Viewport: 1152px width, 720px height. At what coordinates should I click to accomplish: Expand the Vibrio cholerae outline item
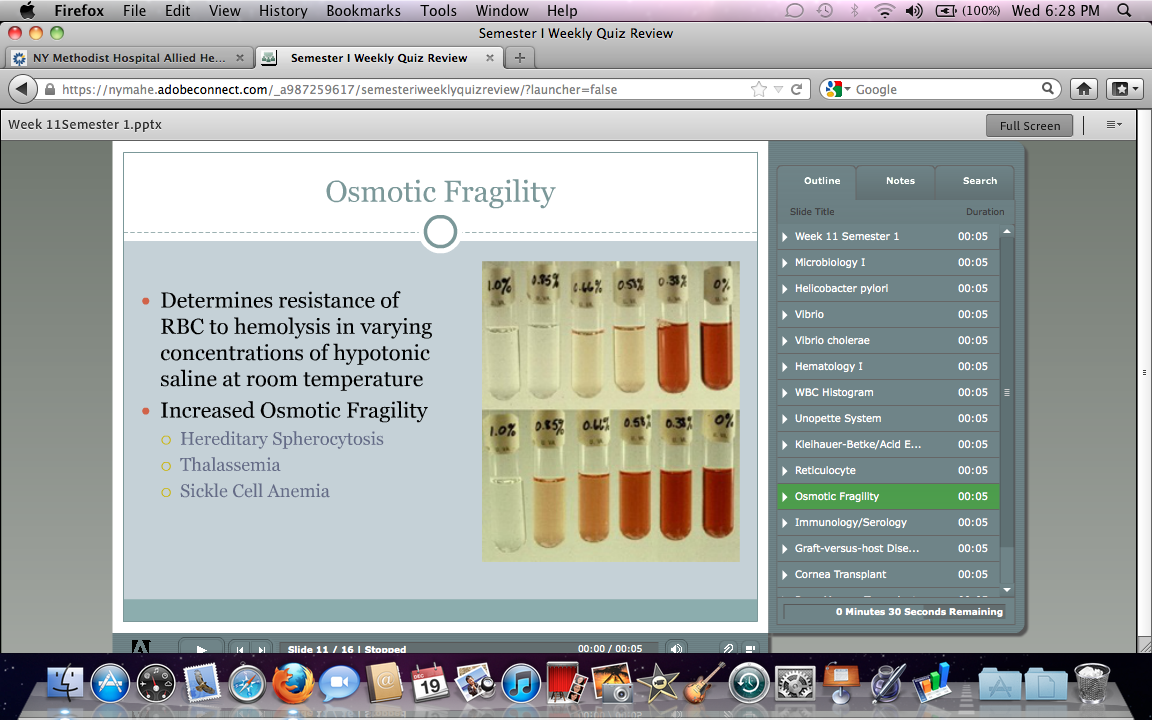pyautogui.click(x=785, y=341)
